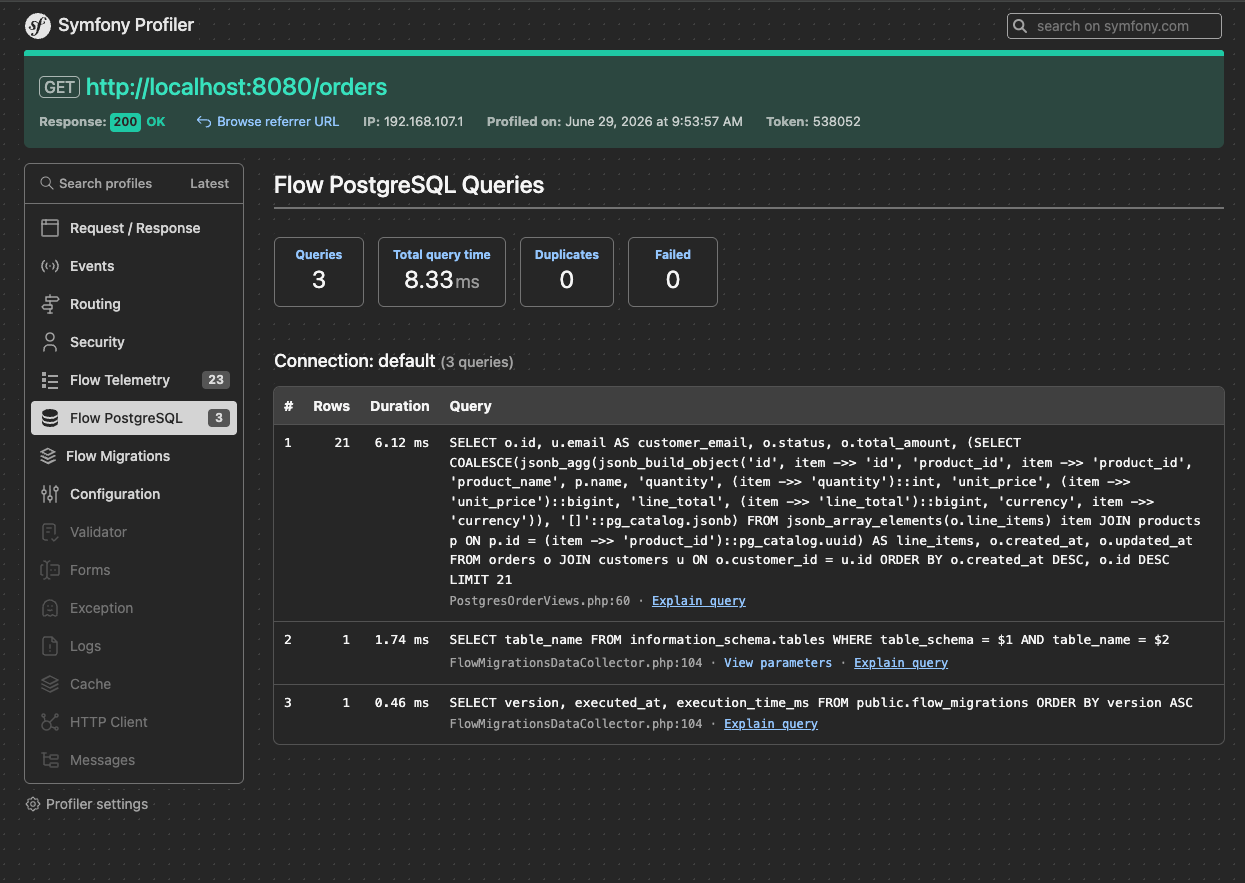Click the Configuration sliders icon

50,494
